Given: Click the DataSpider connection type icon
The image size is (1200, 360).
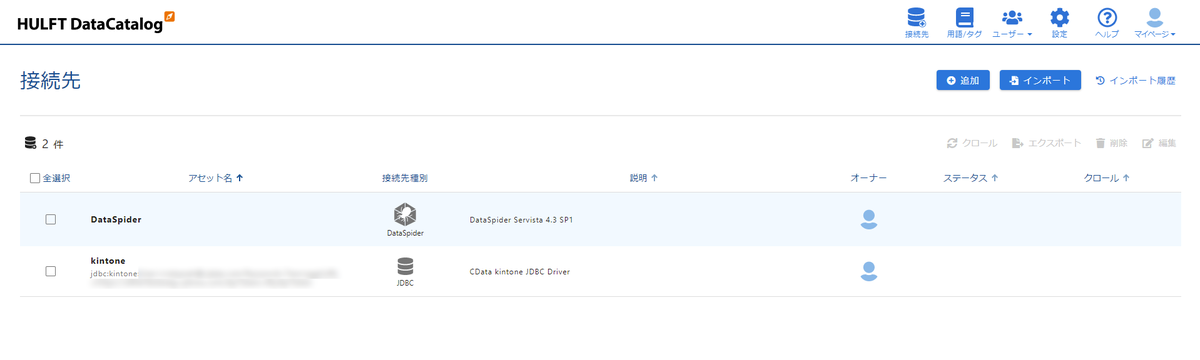Looking at the screenshot, I should 405,213.
